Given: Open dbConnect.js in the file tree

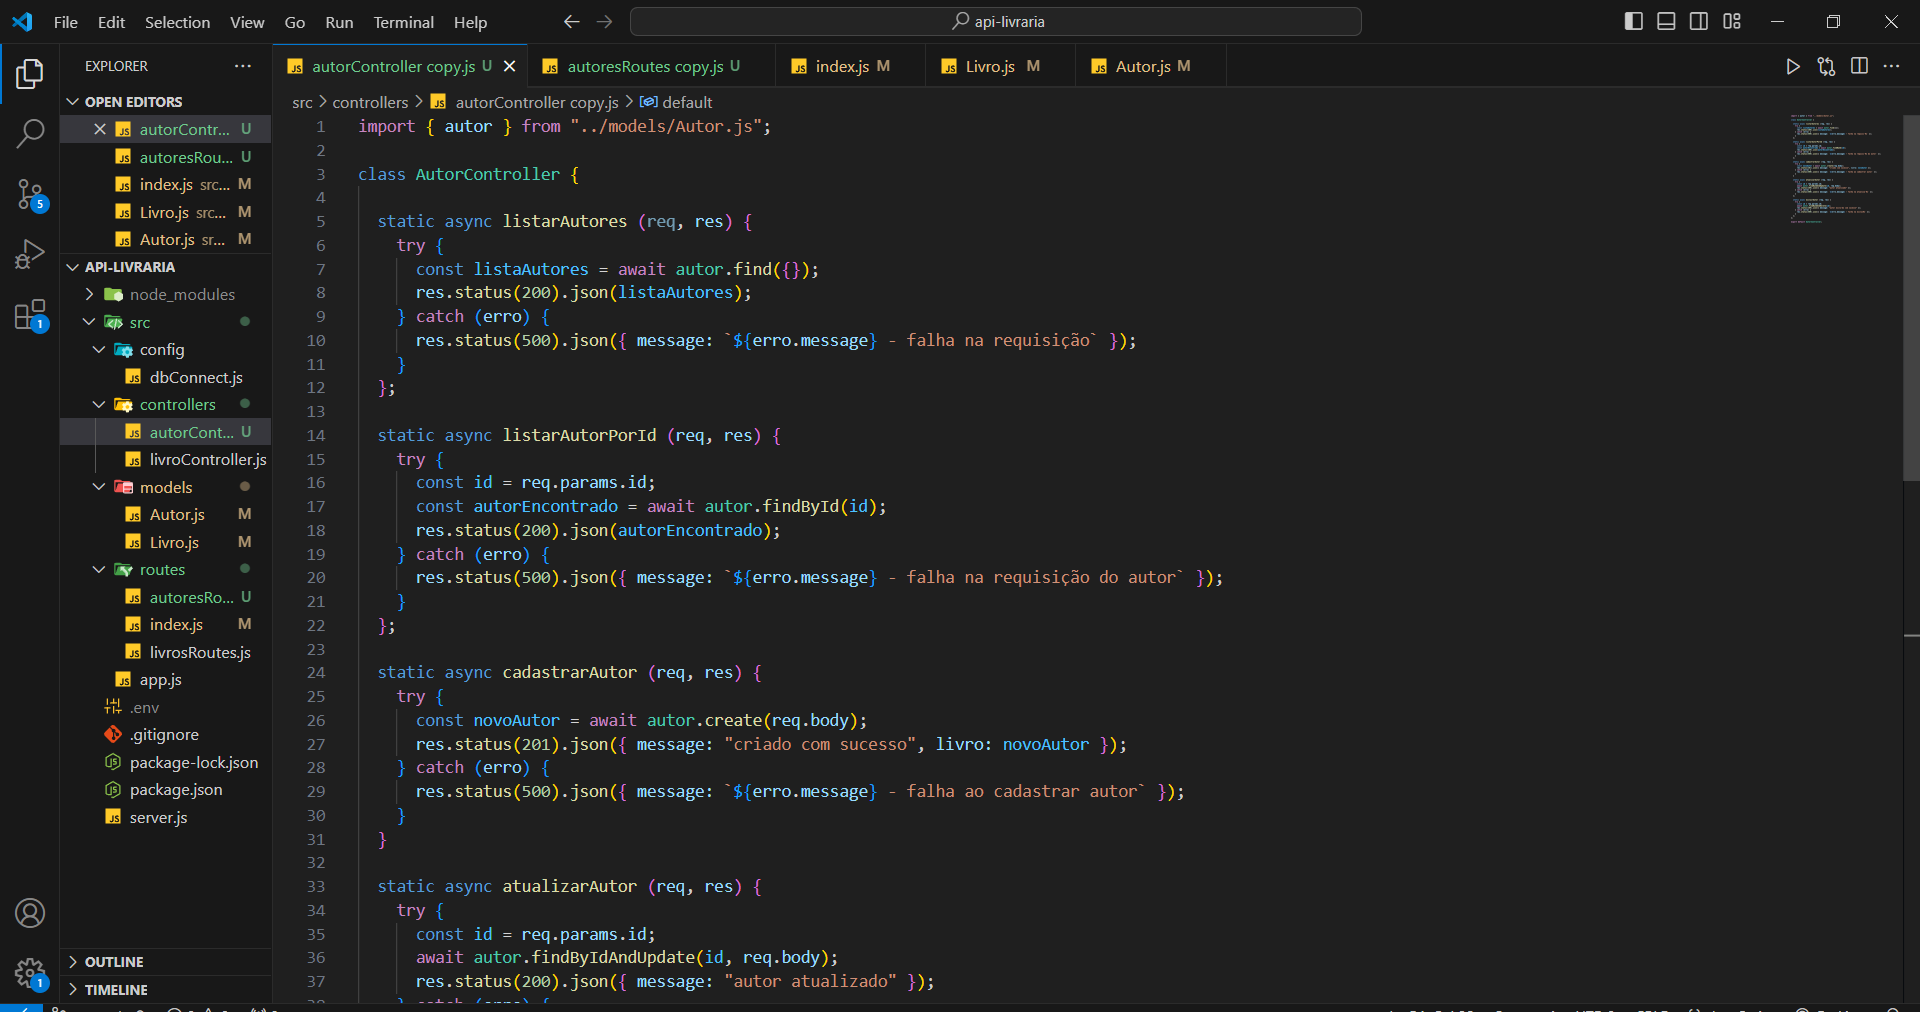Looking at the screenshot, I should [165, 377].
